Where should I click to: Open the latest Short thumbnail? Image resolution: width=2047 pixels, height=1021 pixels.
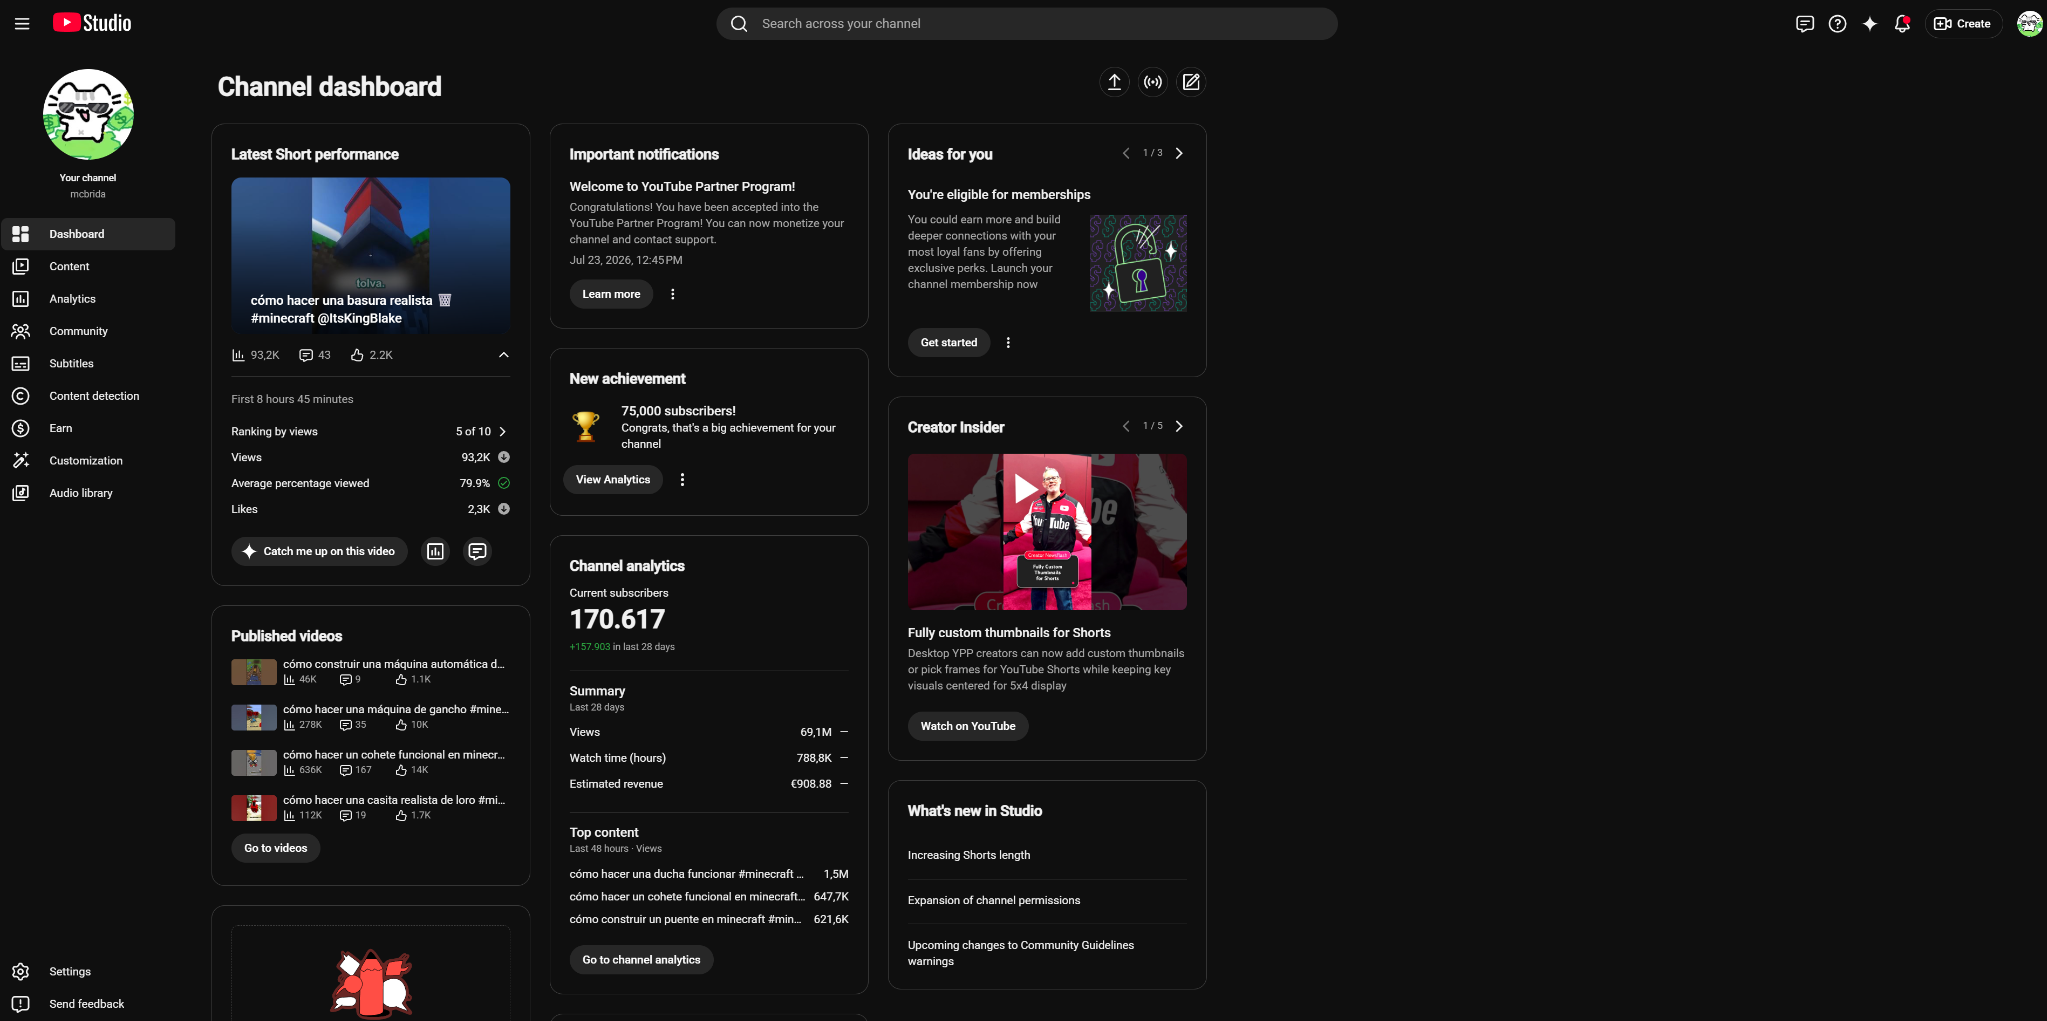tap(370, 255)
